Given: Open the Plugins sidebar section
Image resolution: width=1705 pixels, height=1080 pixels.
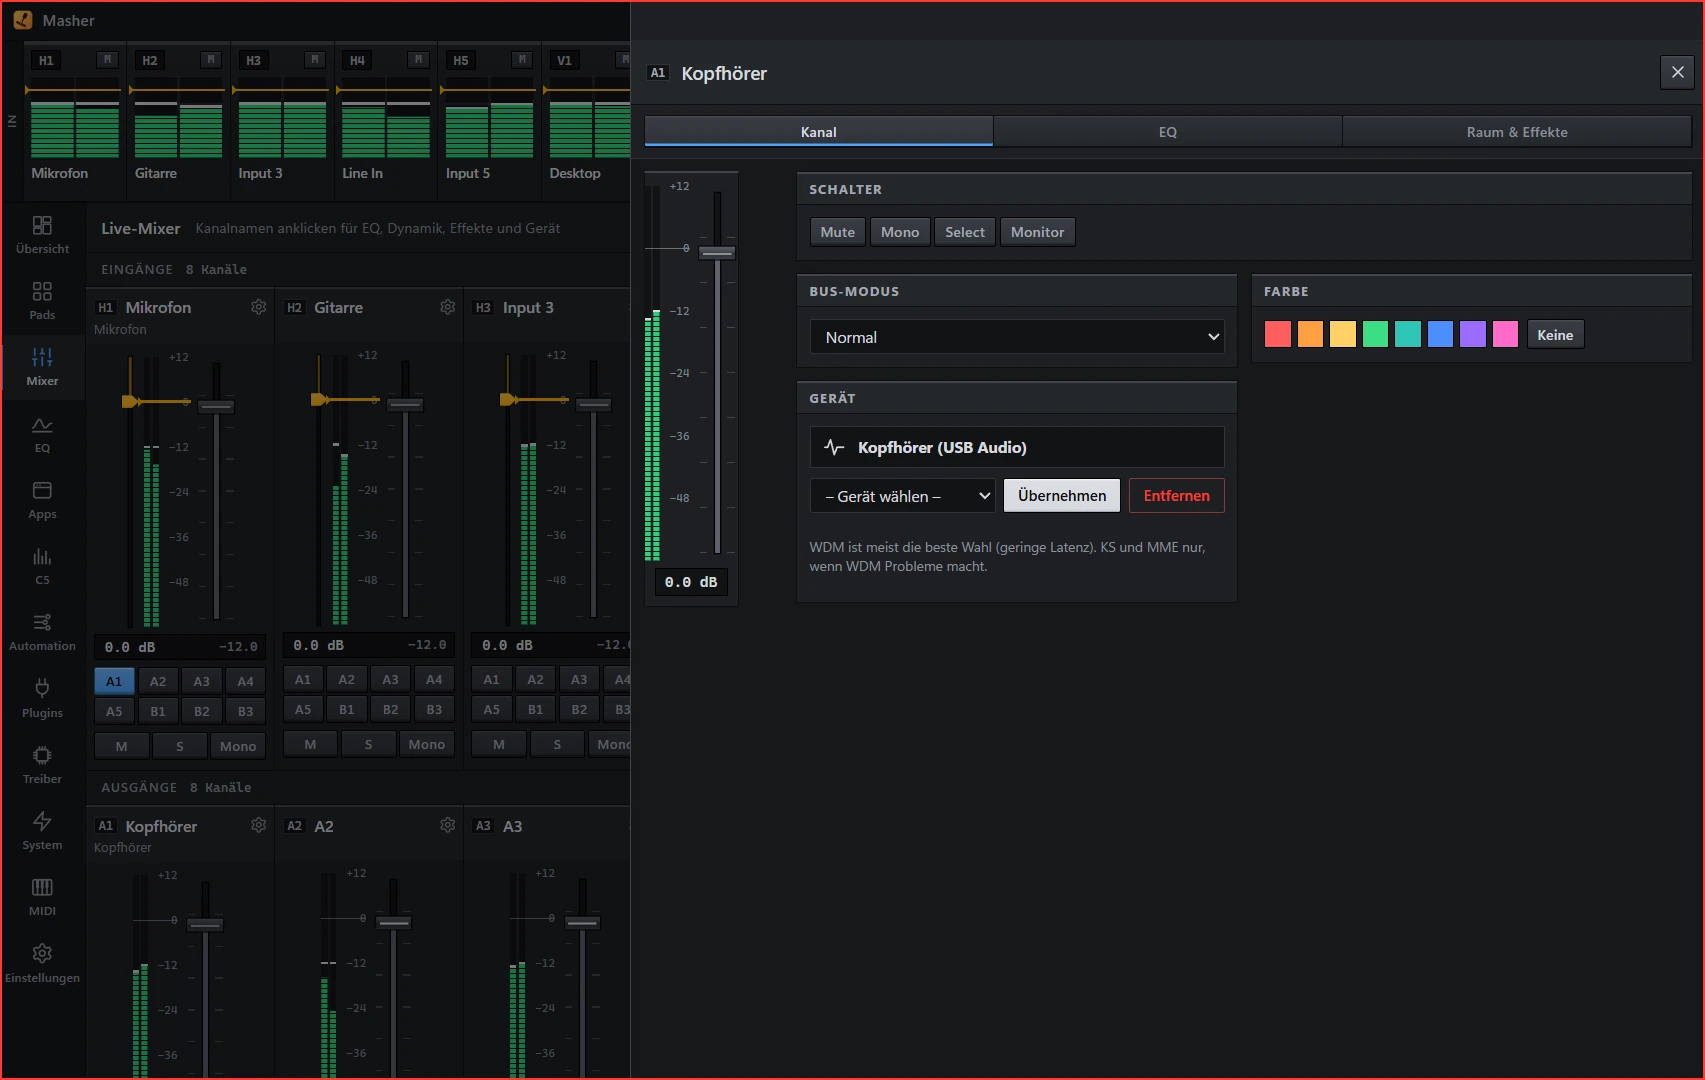Looking at the screenshot, I should point(42,699).
